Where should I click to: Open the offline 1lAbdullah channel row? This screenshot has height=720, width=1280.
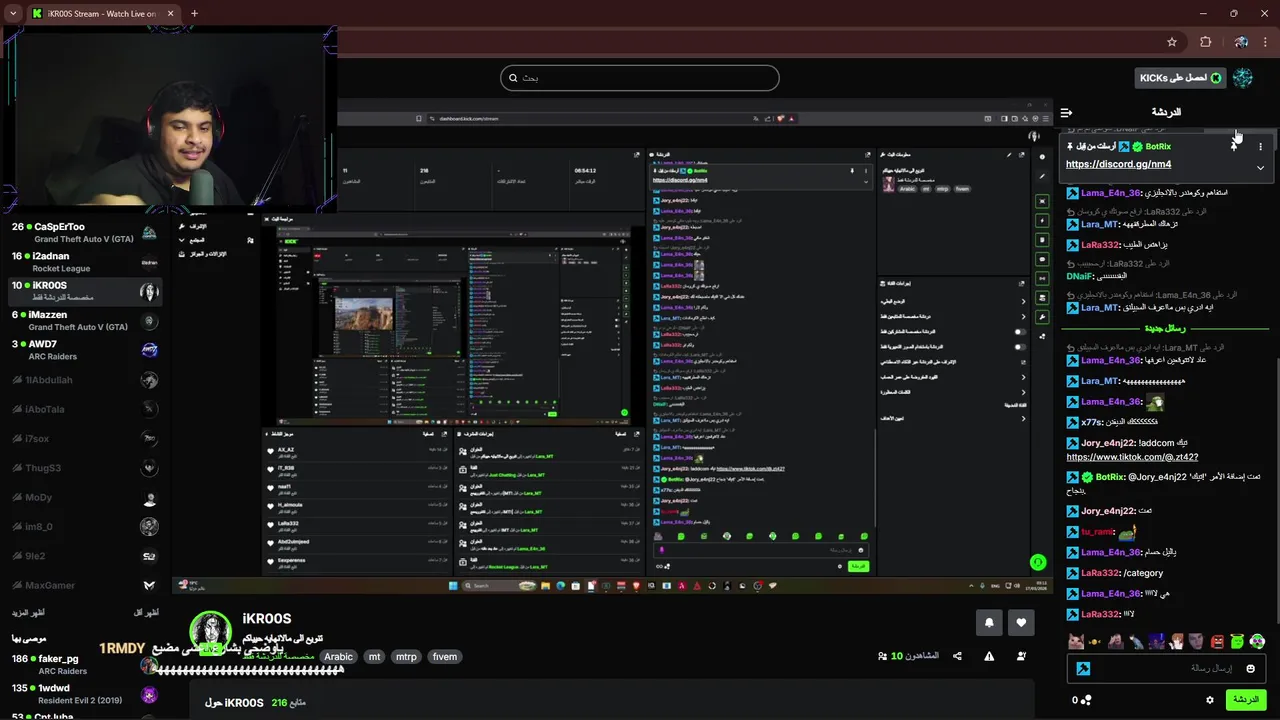[x=85, y=380]
